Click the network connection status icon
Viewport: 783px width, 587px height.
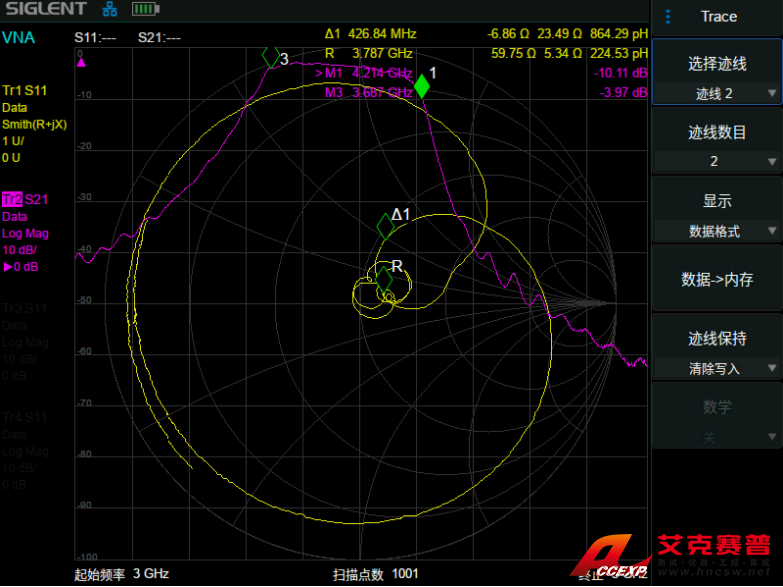click(x=110, y=10)
